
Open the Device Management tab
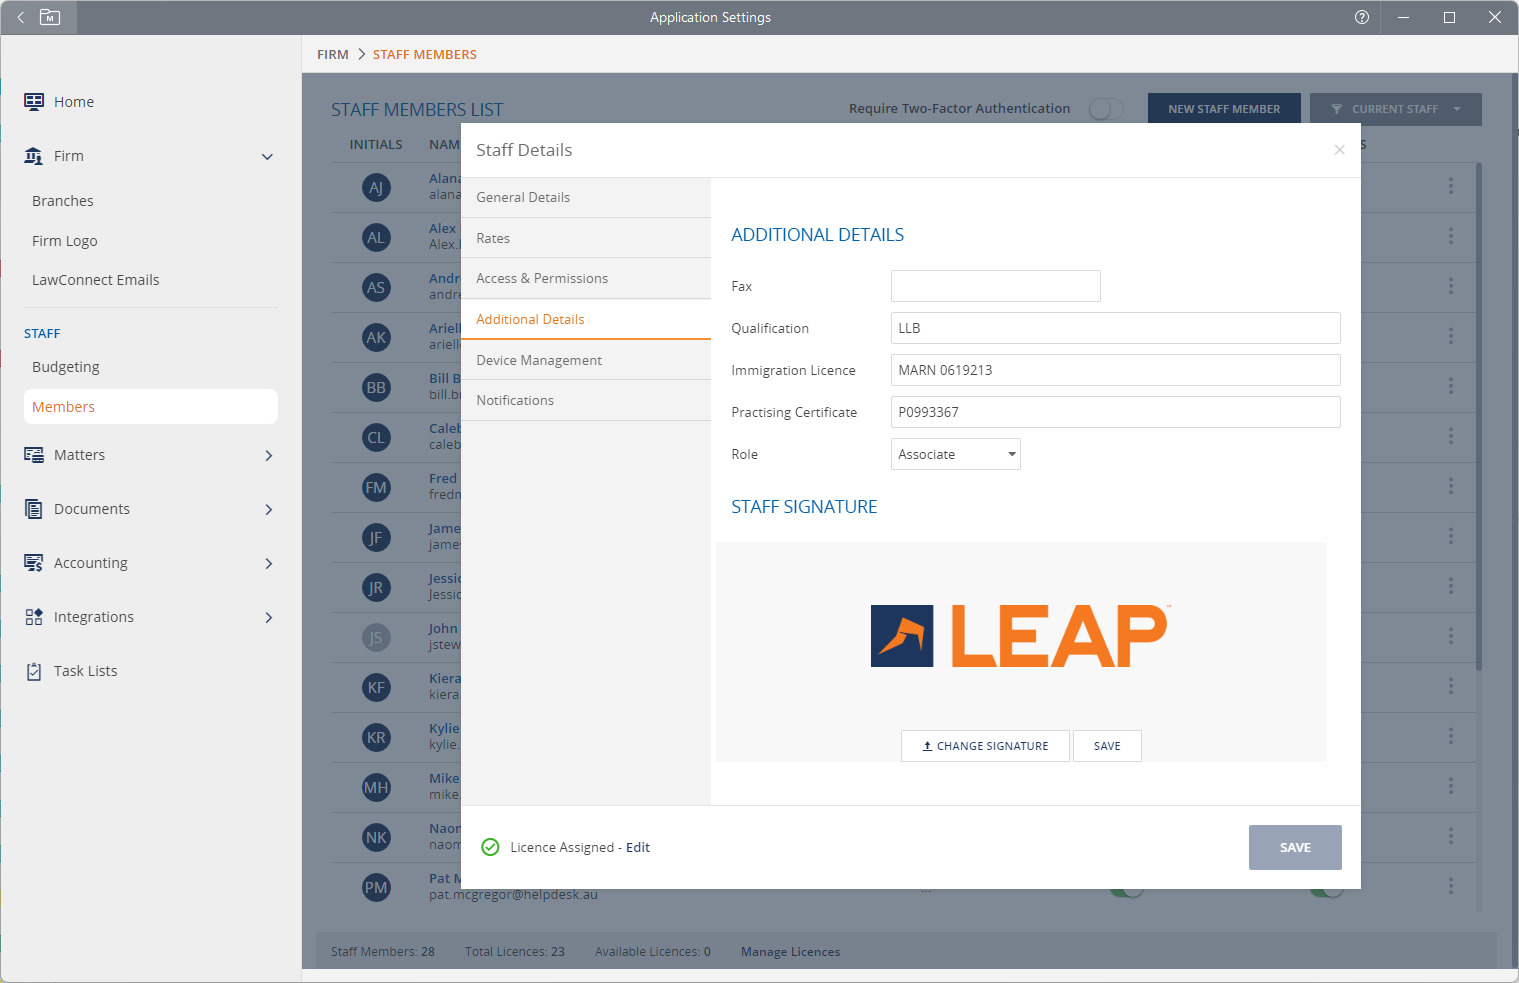click(x=586, y=360)
